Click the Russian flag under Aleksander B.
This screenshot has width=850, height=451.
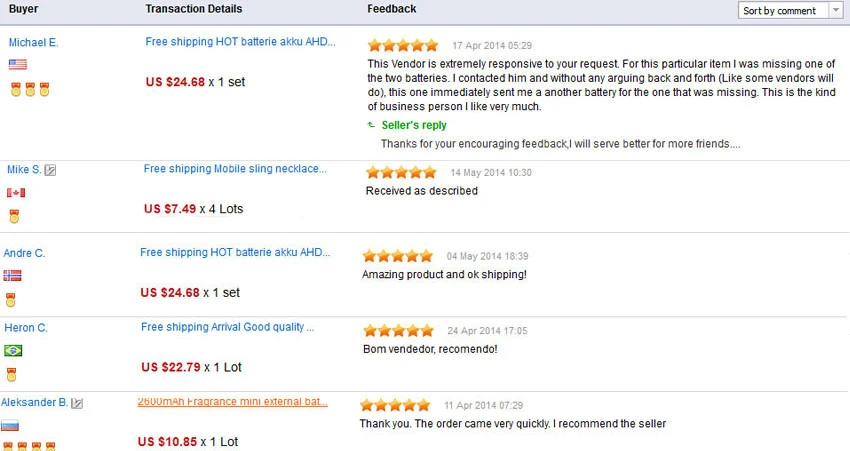(10, 425)
